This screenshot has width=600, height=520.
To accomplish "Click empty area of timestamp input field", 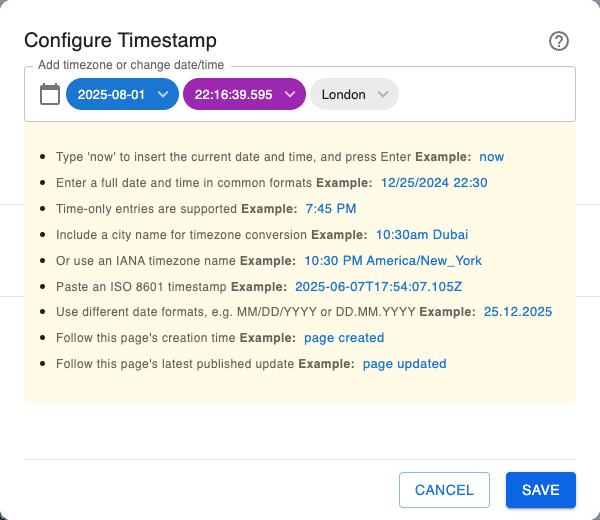I will (486, 94).
